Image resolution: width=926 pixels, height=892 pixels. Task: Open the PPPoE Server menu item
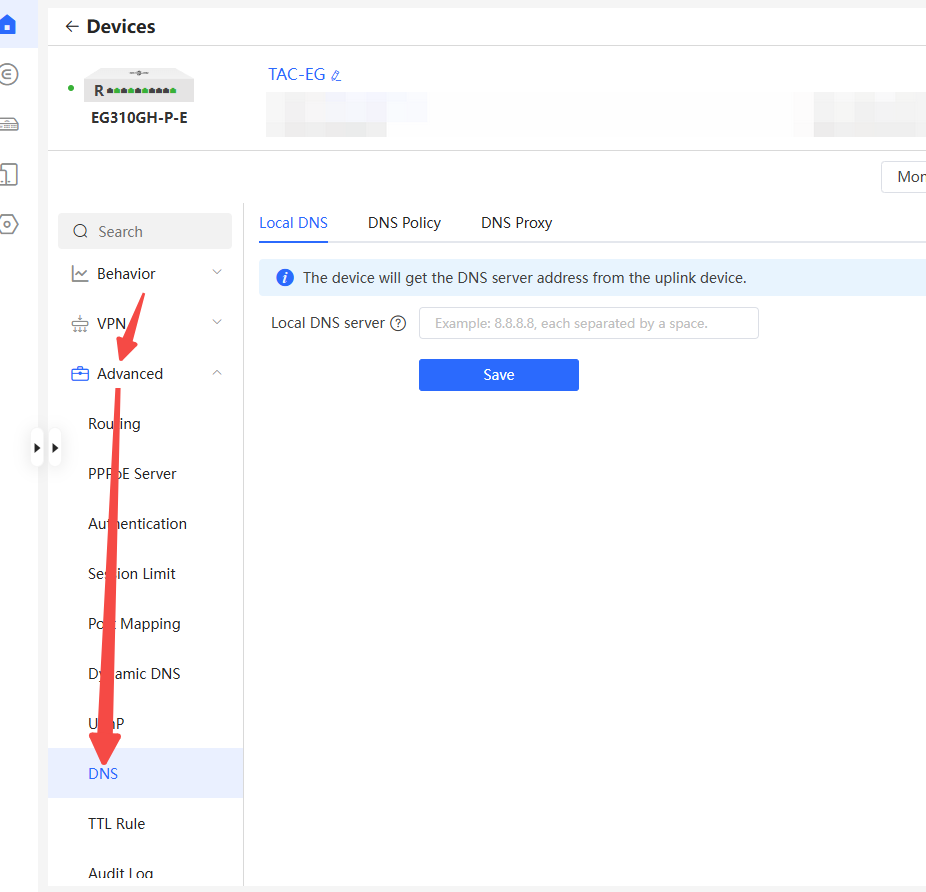tap(132, 474)
